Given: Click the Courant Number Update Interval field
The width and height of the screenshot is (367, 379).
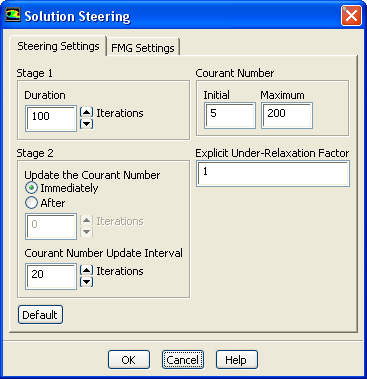Looking at the screenshot, I should click(x=51, y=276).
